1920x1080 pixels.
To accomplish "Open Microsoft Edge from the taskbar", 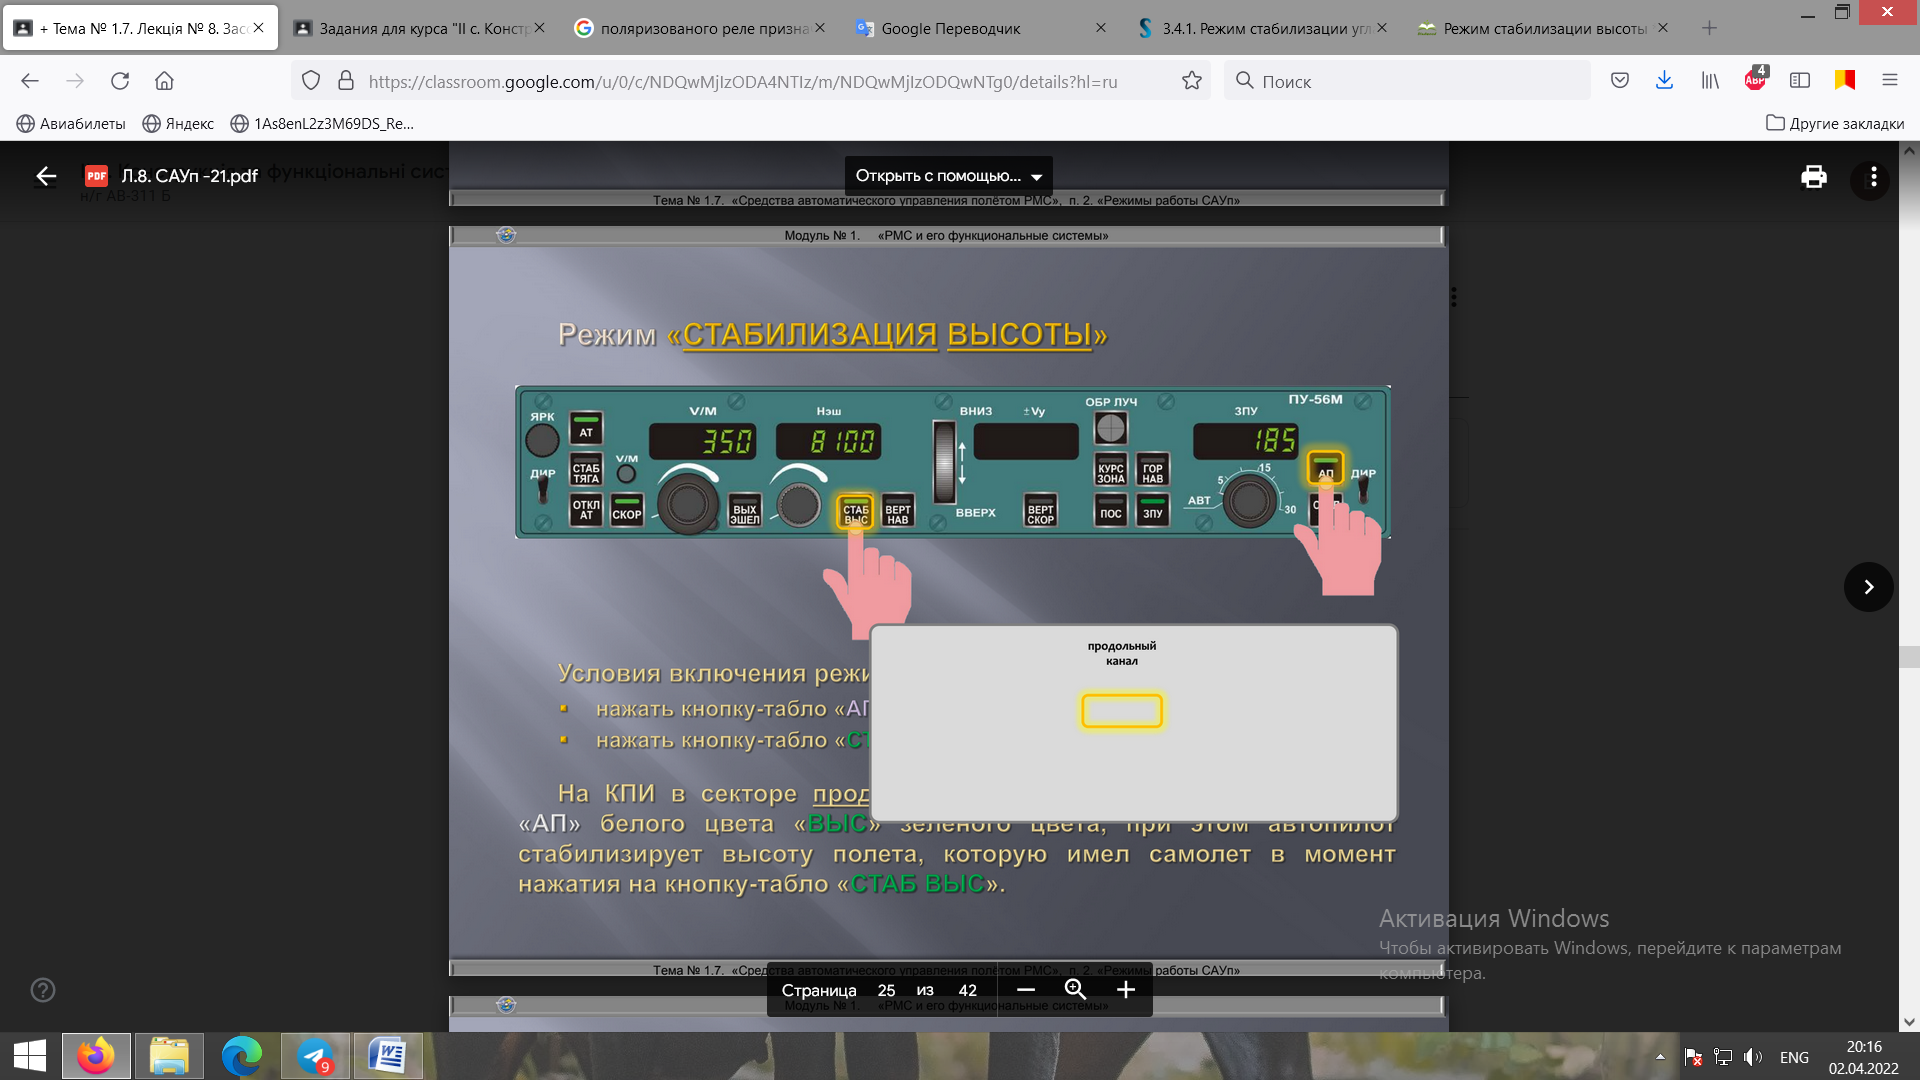I will pyautogui.click(x=242, y=1056).
